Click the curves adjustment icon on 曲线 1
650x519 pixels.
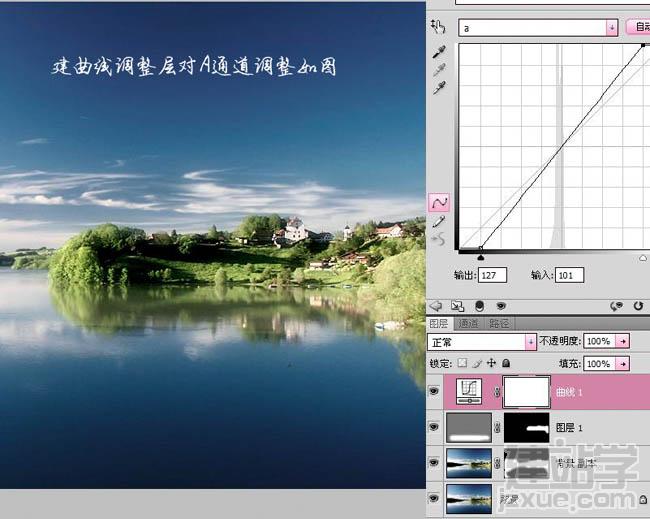pyautogui.click(x=469, y=391)
